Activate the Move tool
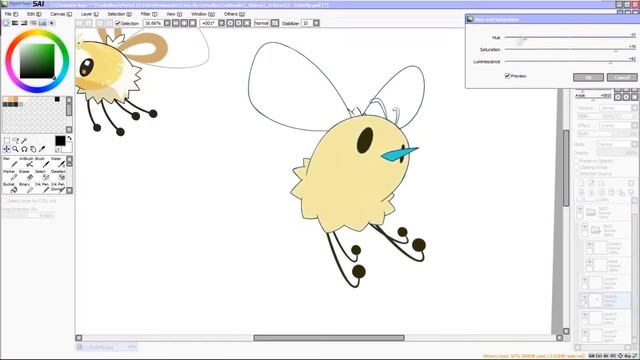 coord(7,149)
